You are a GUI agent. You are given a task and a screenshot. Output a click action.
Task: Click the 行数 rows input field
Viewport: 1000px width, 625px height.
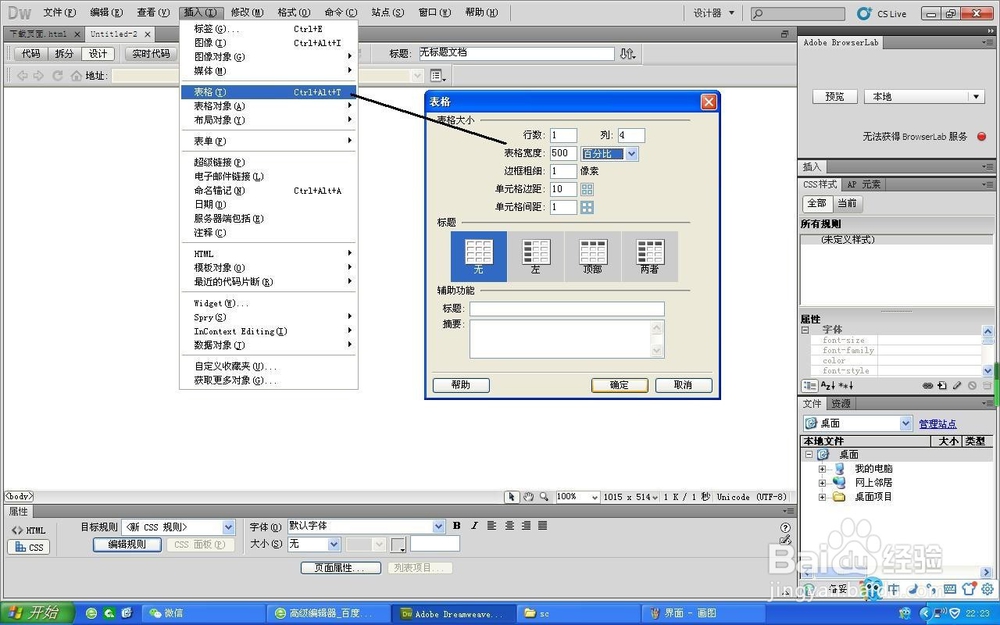click(563, 135)
